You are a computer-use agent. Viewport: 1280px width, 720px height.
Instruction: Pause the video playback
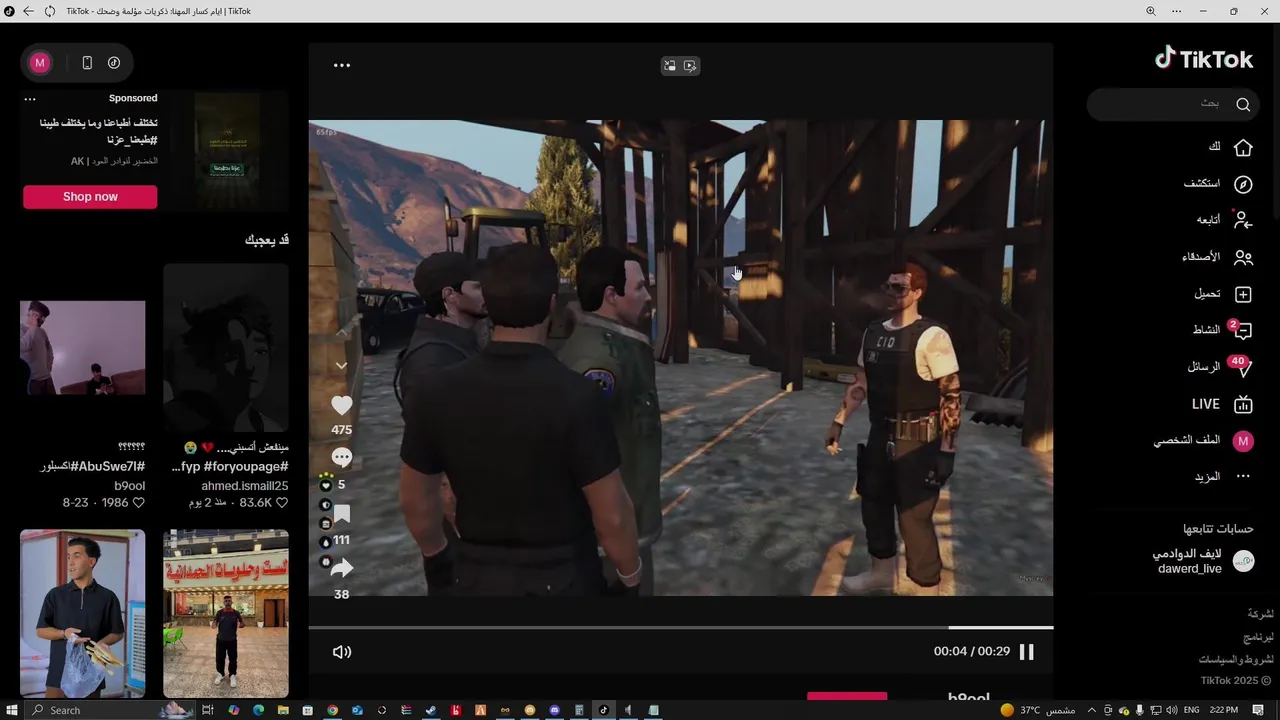1027,652
